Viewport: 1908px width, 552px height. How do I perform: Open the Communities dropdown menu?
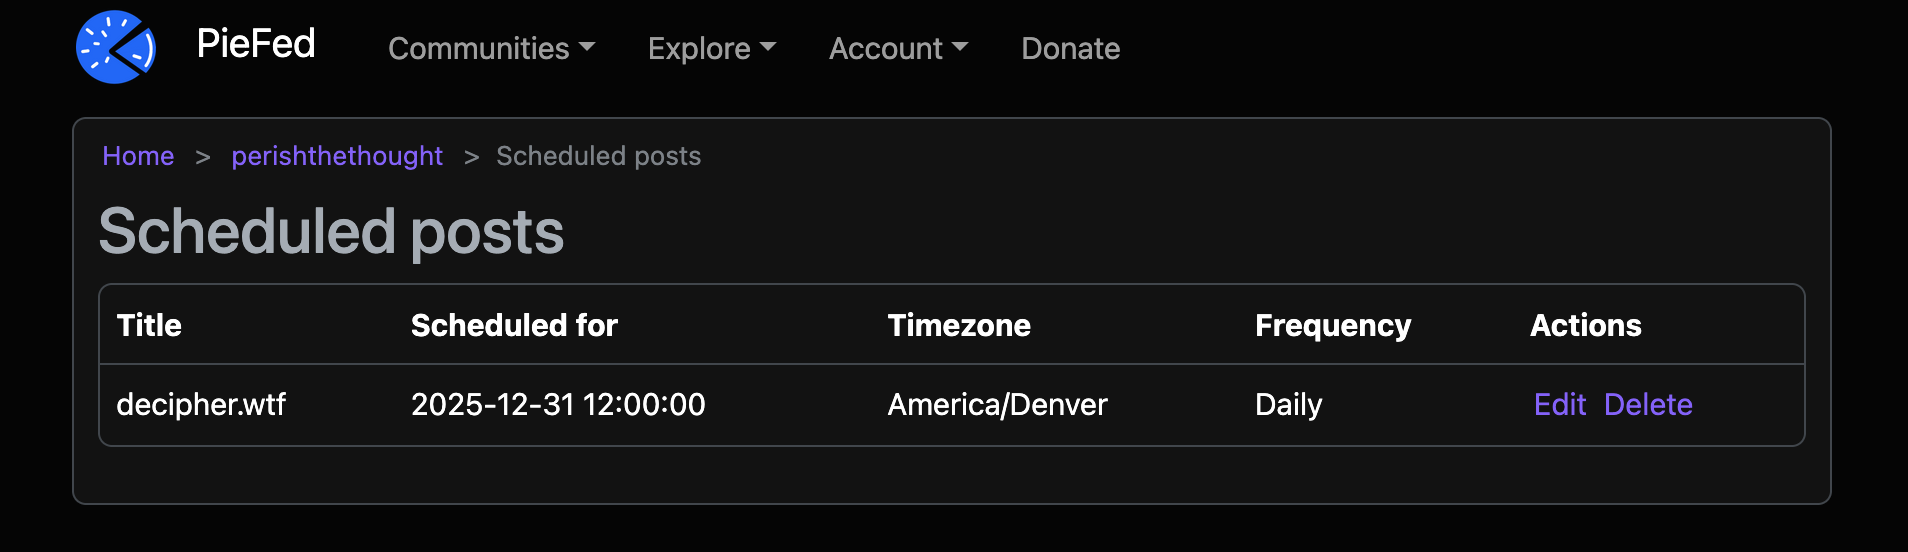(491, 48)
